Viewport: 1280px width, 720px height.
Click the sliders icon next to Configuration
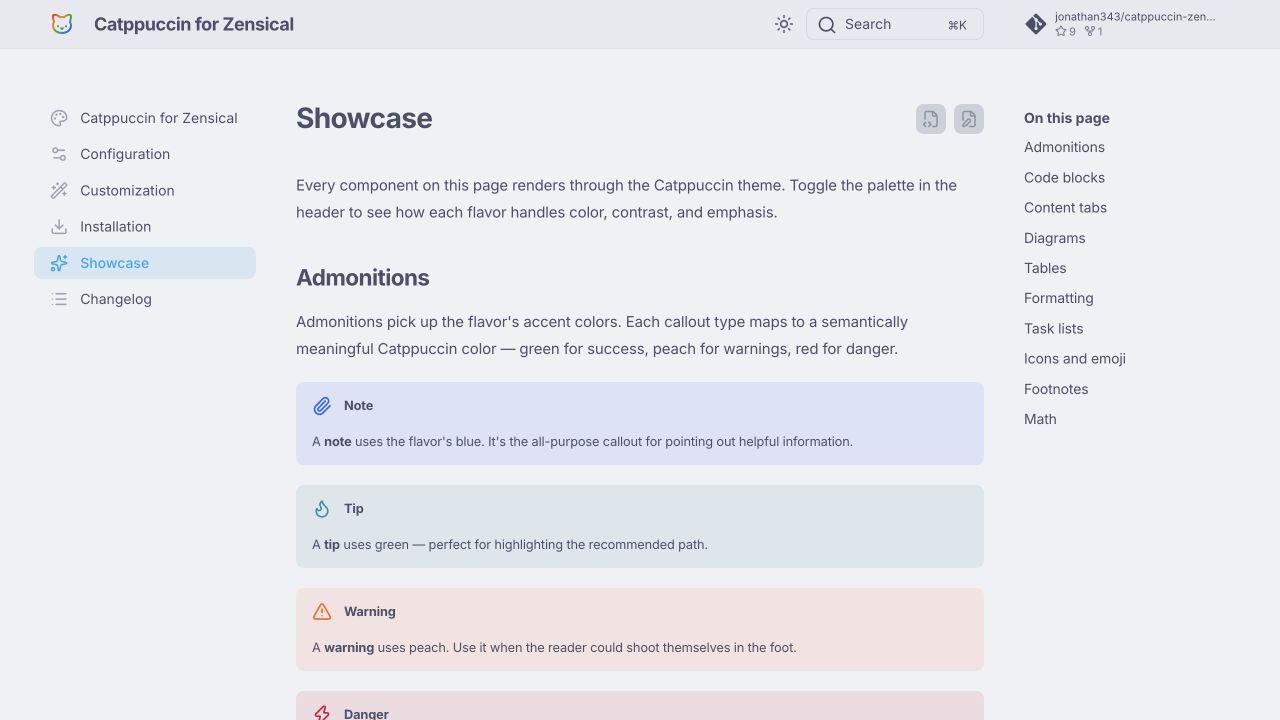(x=59, y=154)
